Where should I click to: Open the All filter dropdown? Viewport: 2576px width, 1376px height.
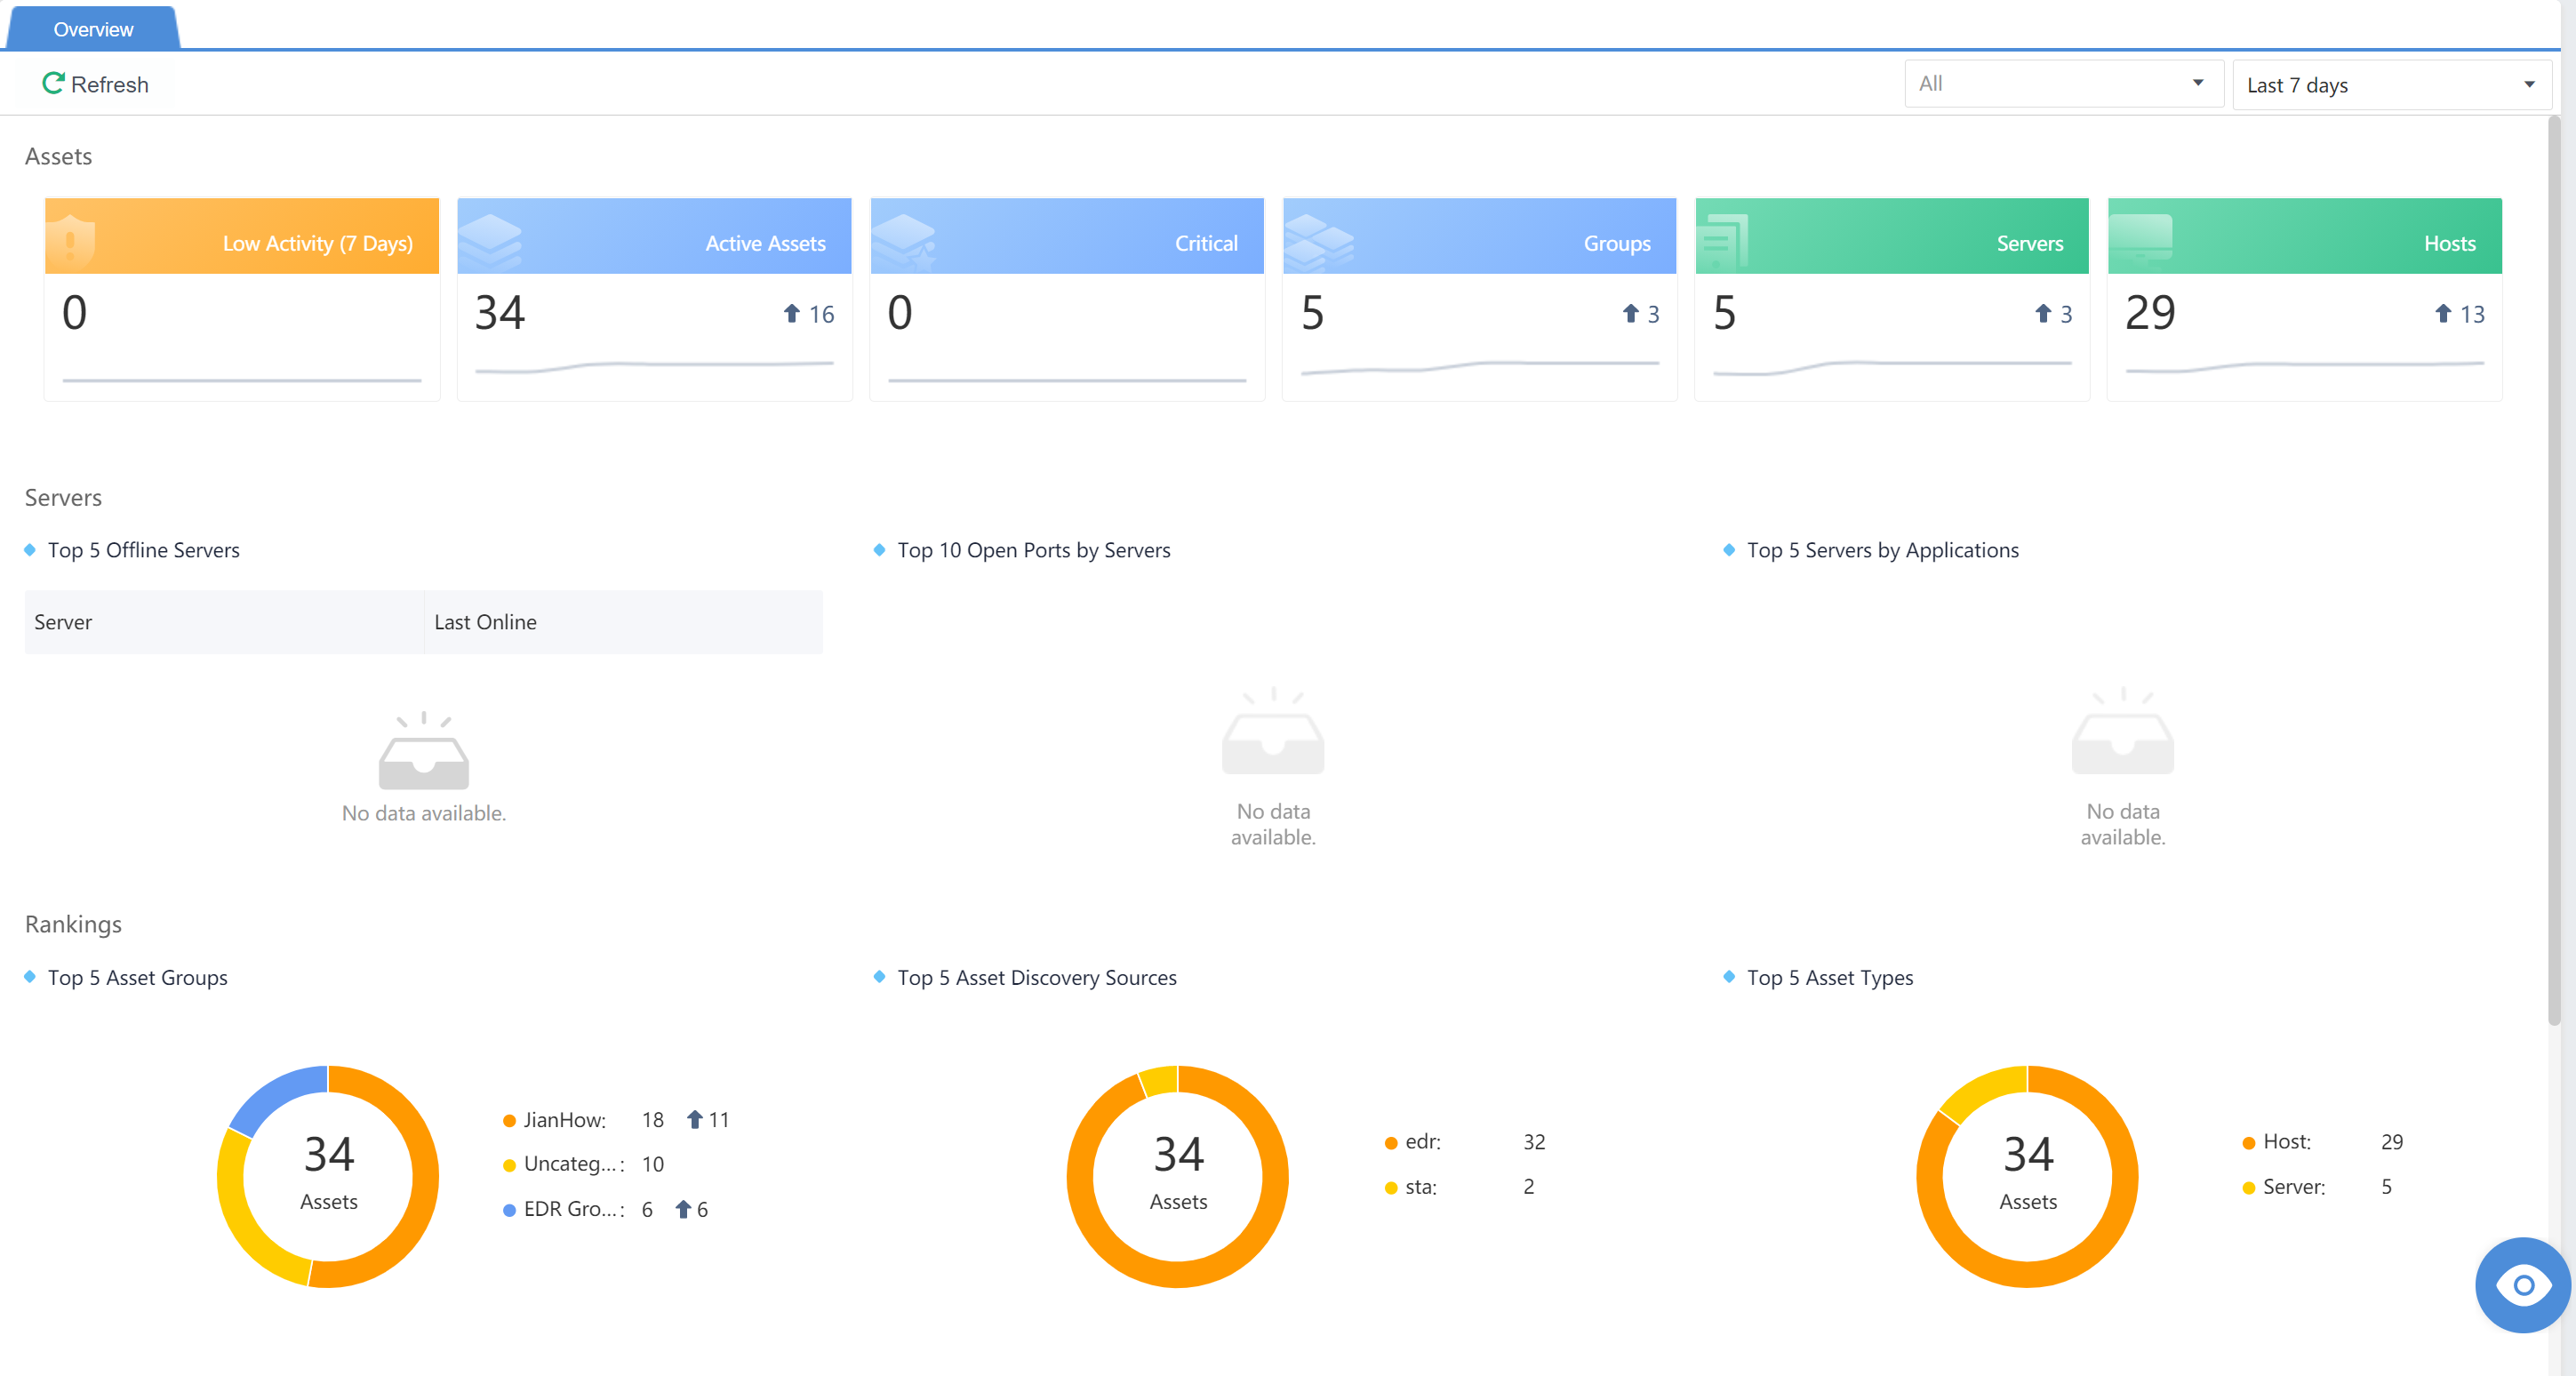coord(2062,84)
